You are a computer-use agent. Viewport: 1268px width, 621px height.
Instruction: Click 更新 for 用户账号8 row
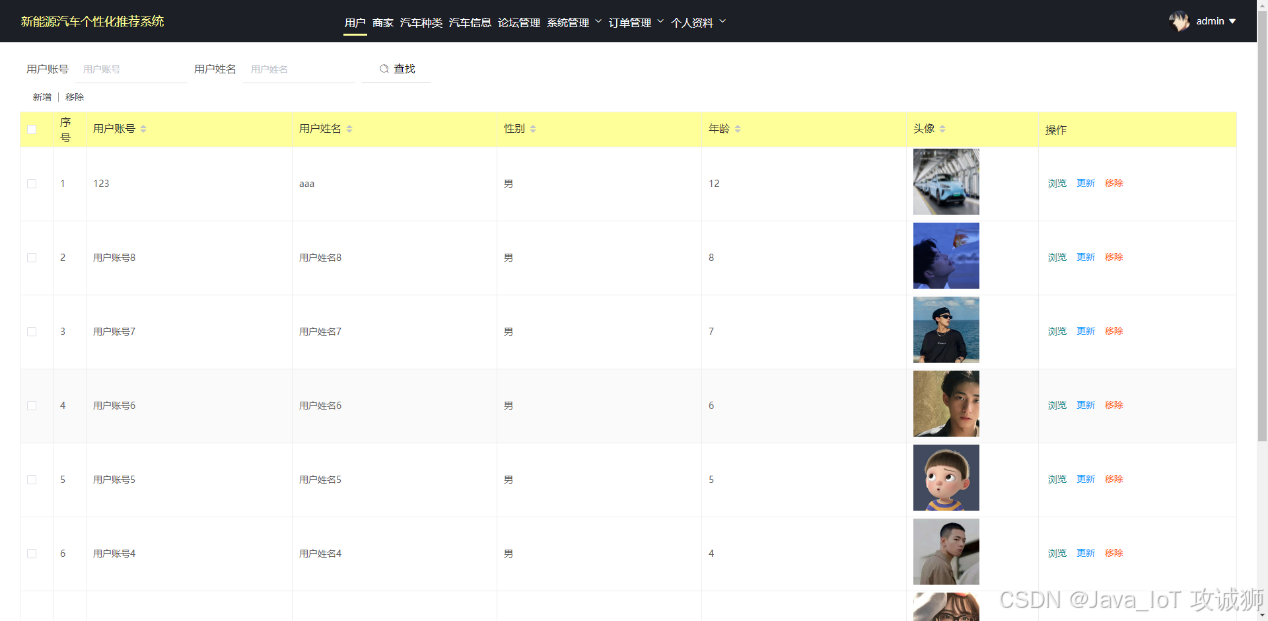click(x=1085, y=257)
